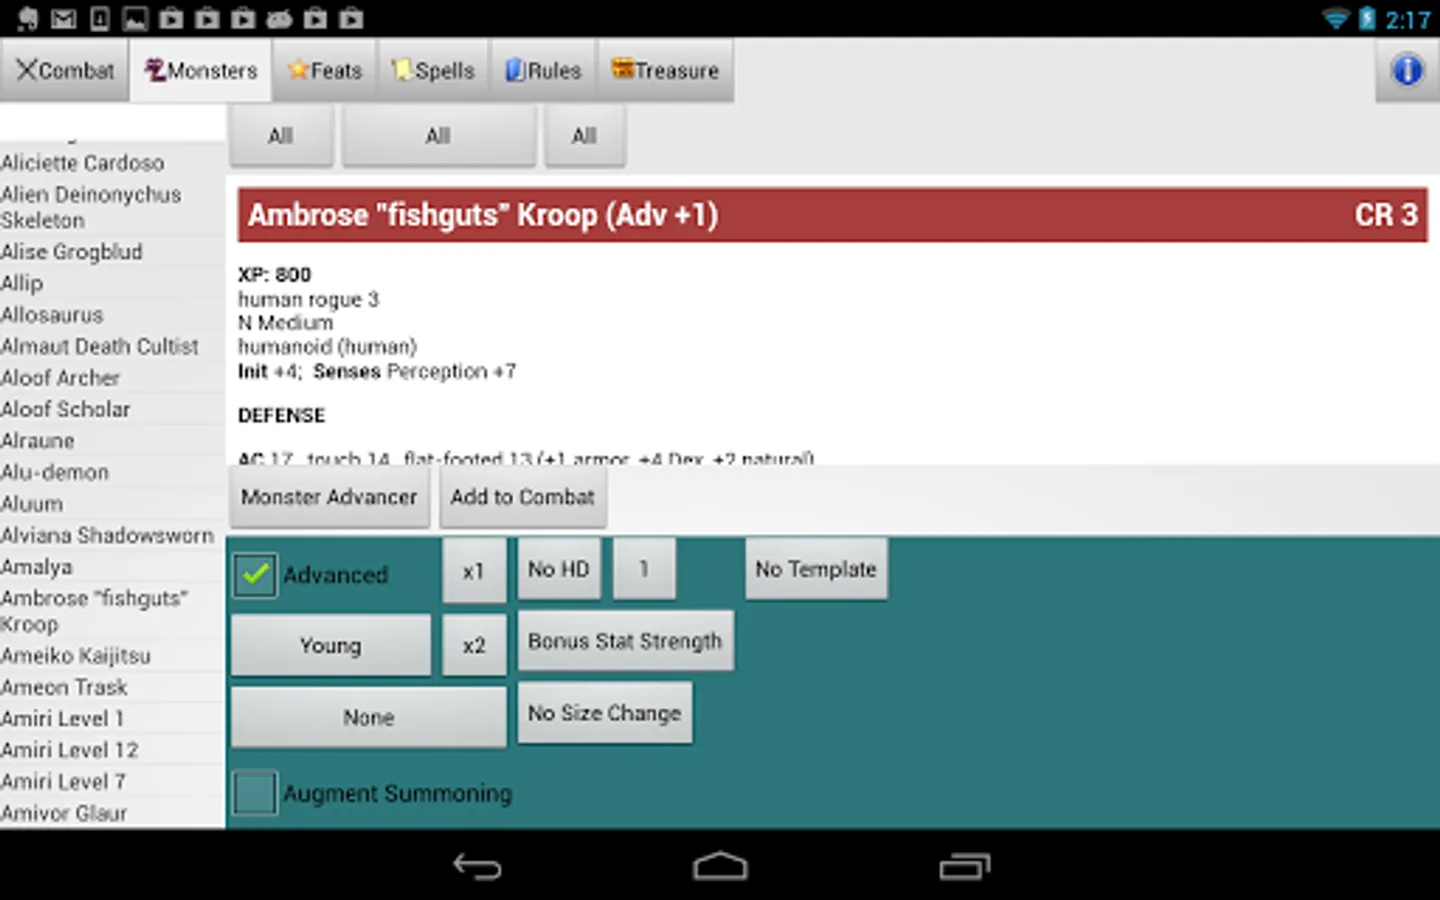Click the Spells scroll icon
This screenshot has height=900, width=1440.
(x=403, y=70)
